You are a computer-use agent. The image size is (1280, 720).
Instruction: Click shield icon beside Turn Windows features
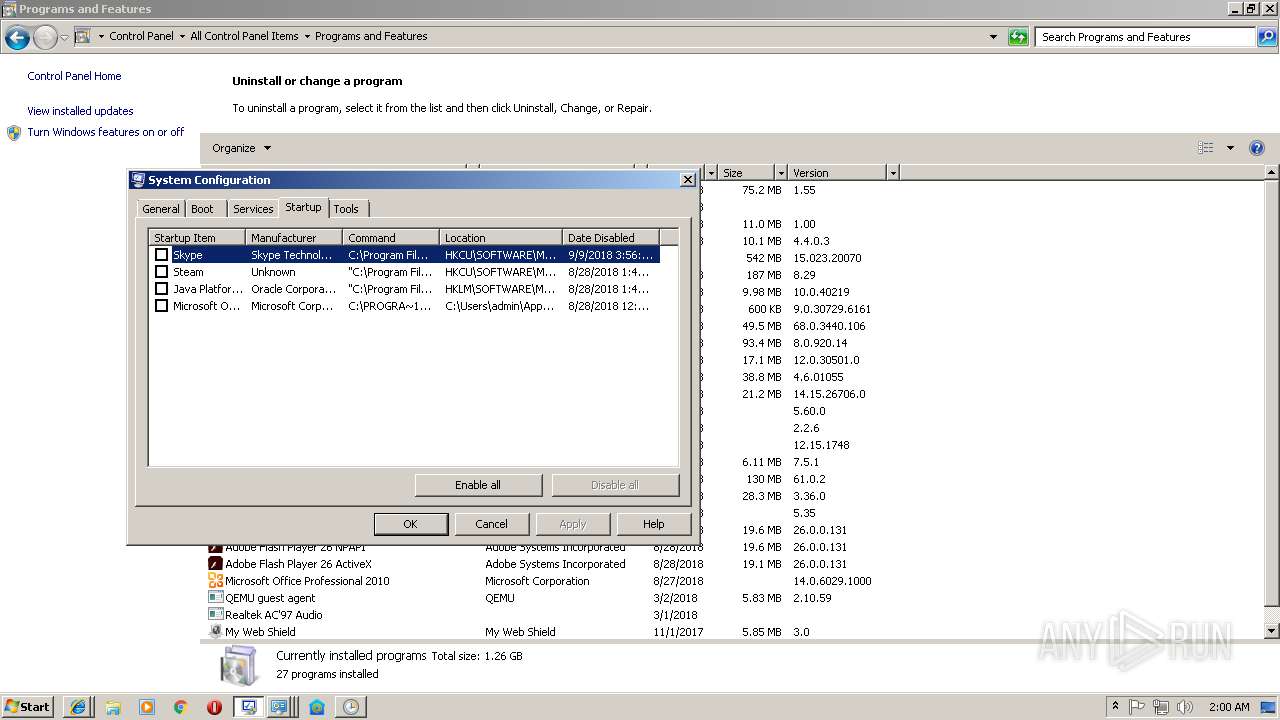click(x=14, y=132)
